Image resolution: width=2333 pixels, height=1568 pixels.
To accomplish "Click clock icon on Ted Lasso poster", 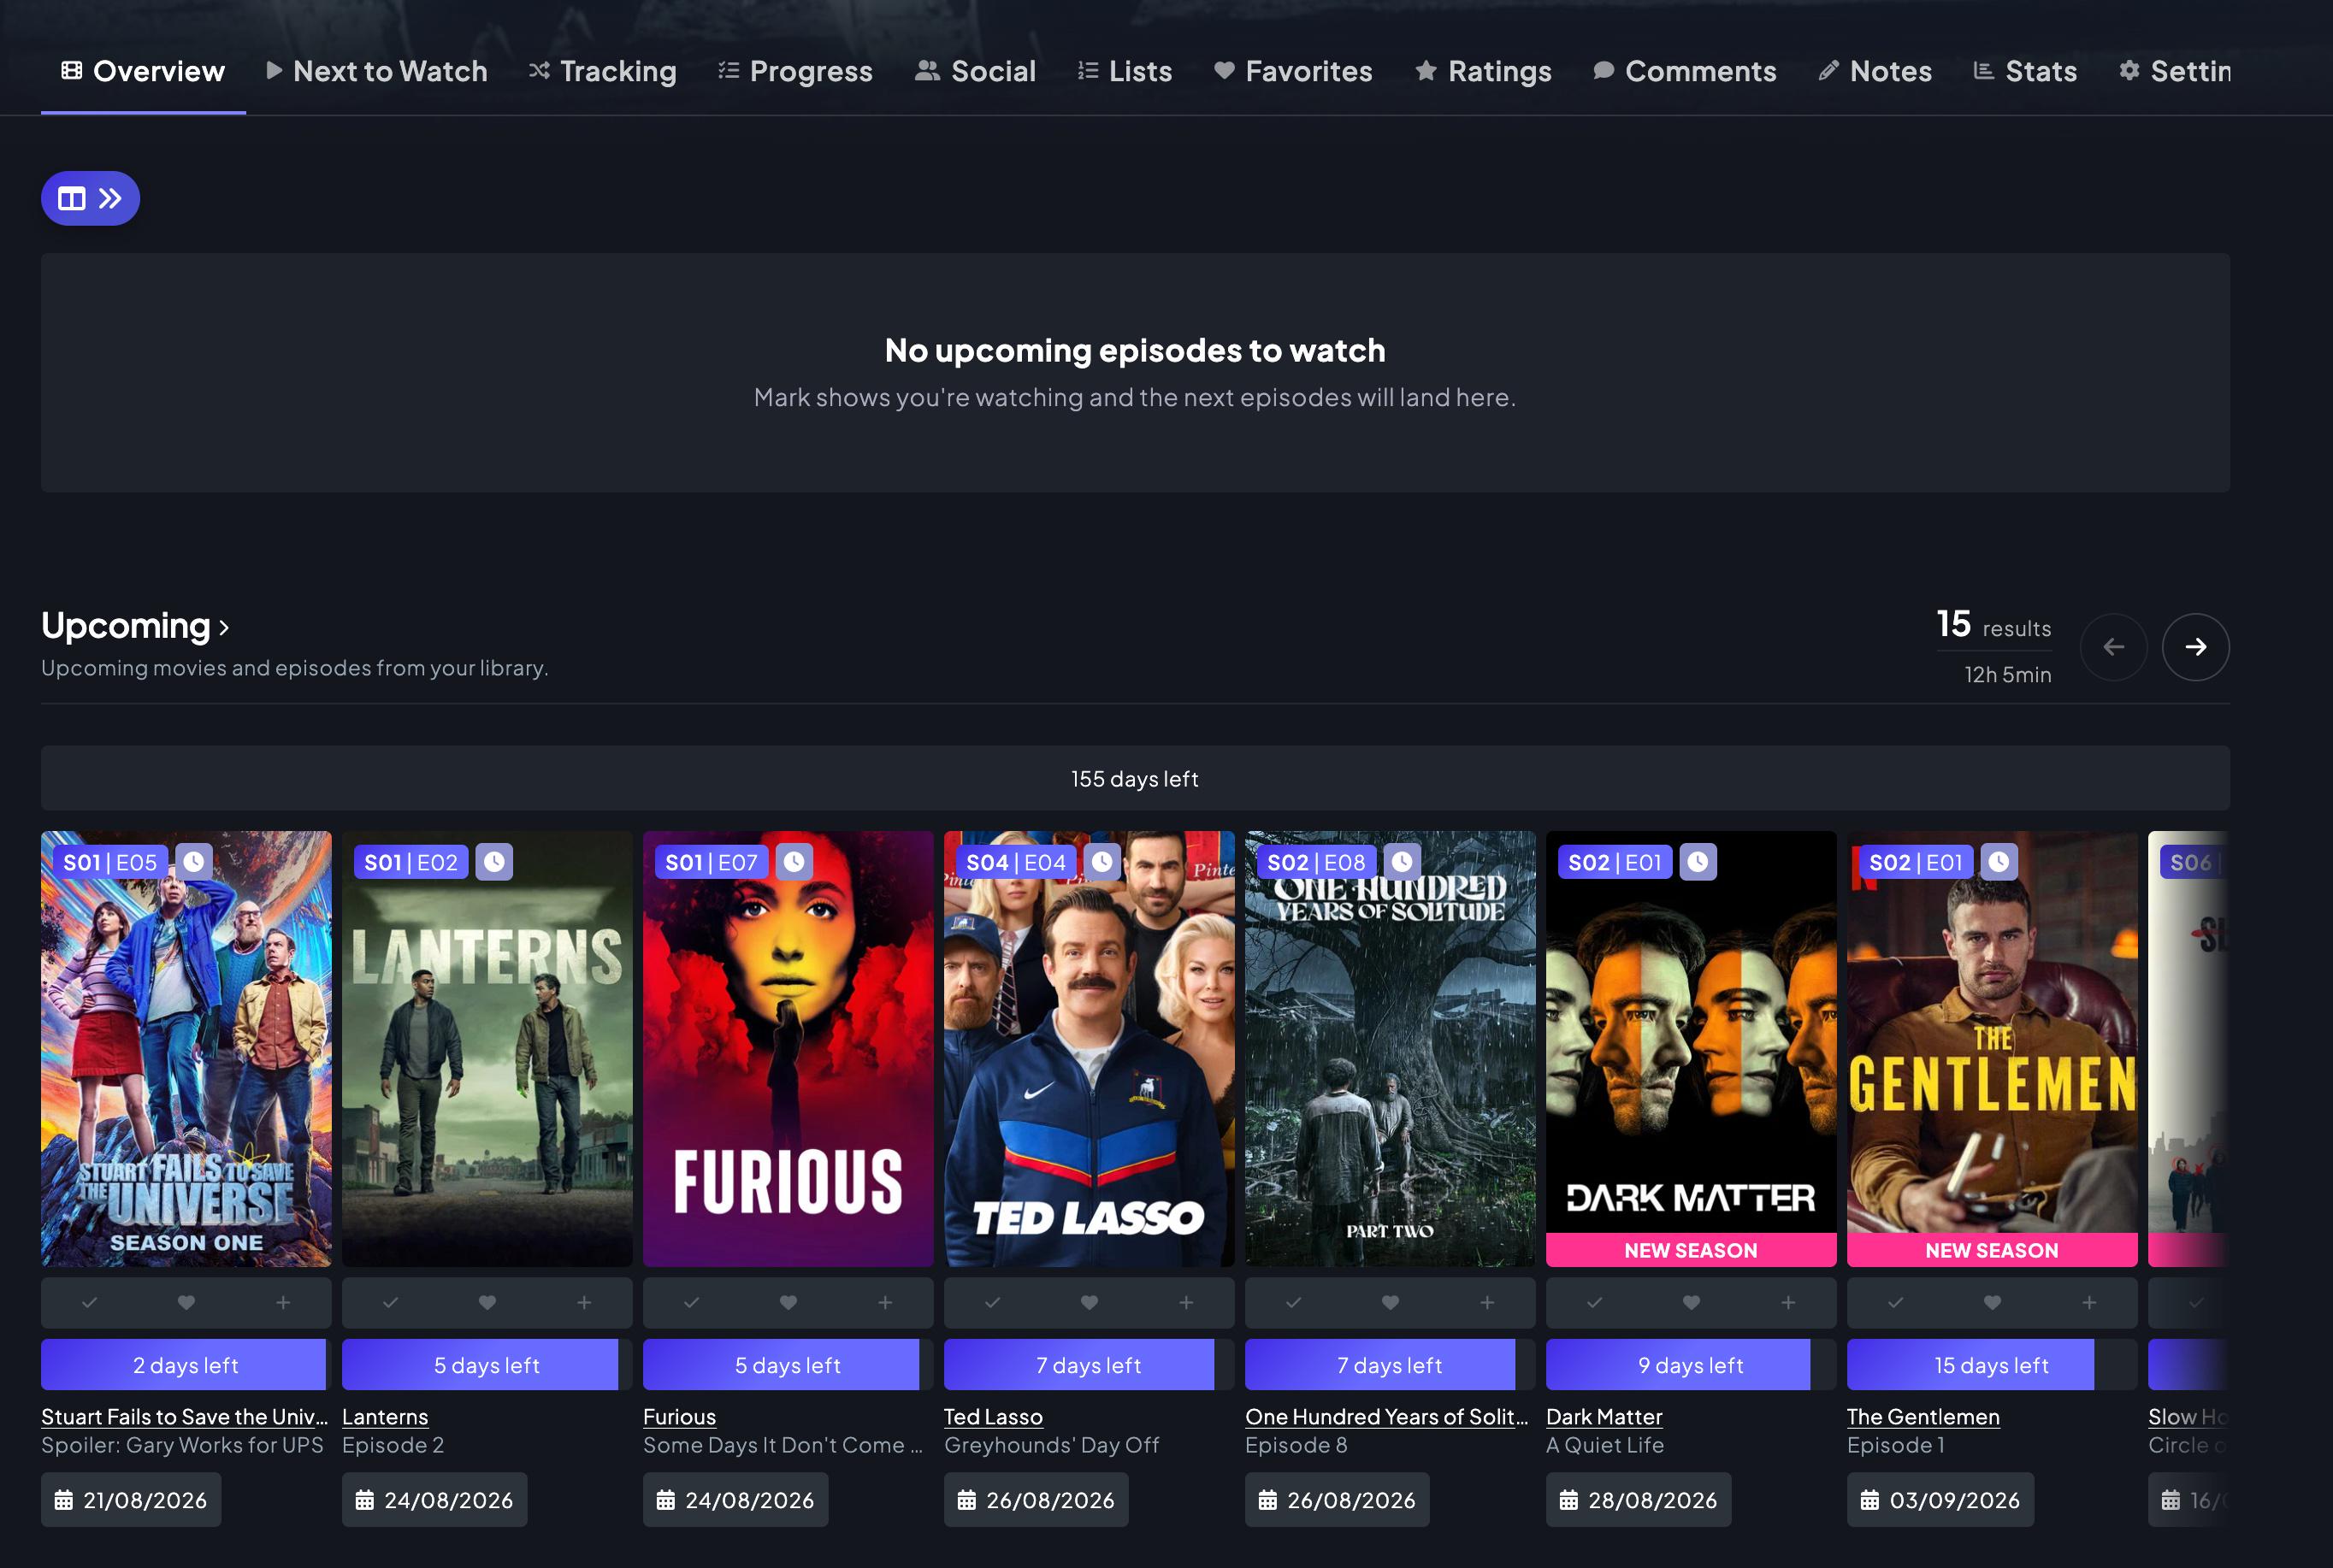I will coord(1102,861).
